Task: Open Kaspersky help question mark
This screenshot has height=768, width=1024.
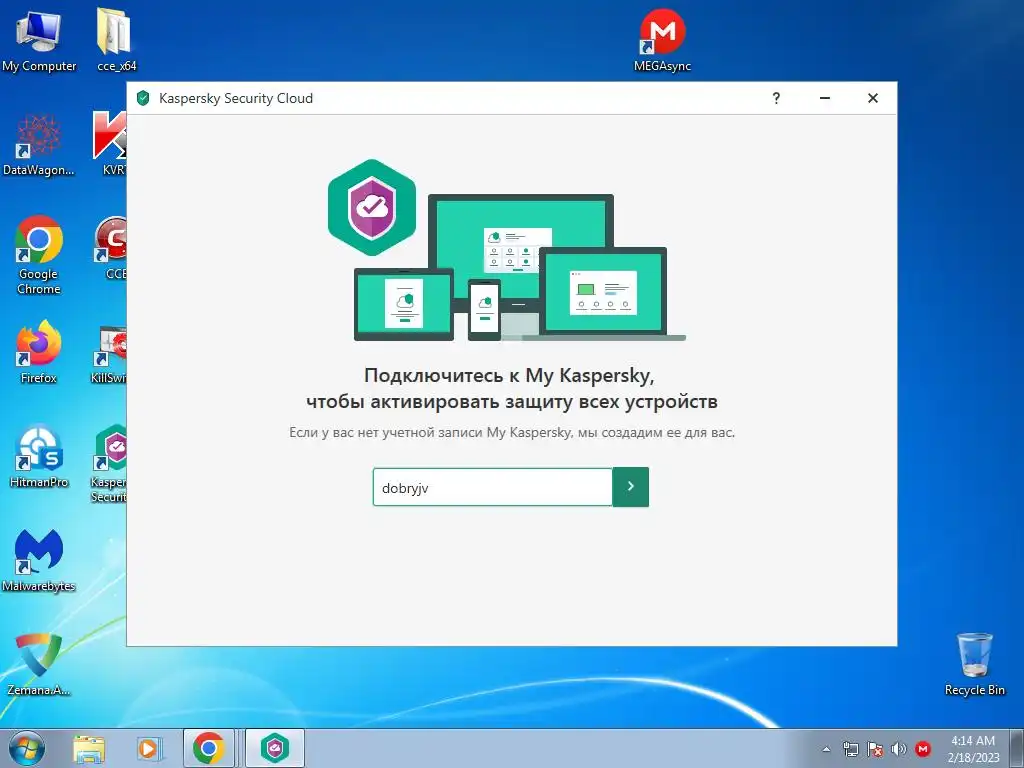Action: coord(776,98)
